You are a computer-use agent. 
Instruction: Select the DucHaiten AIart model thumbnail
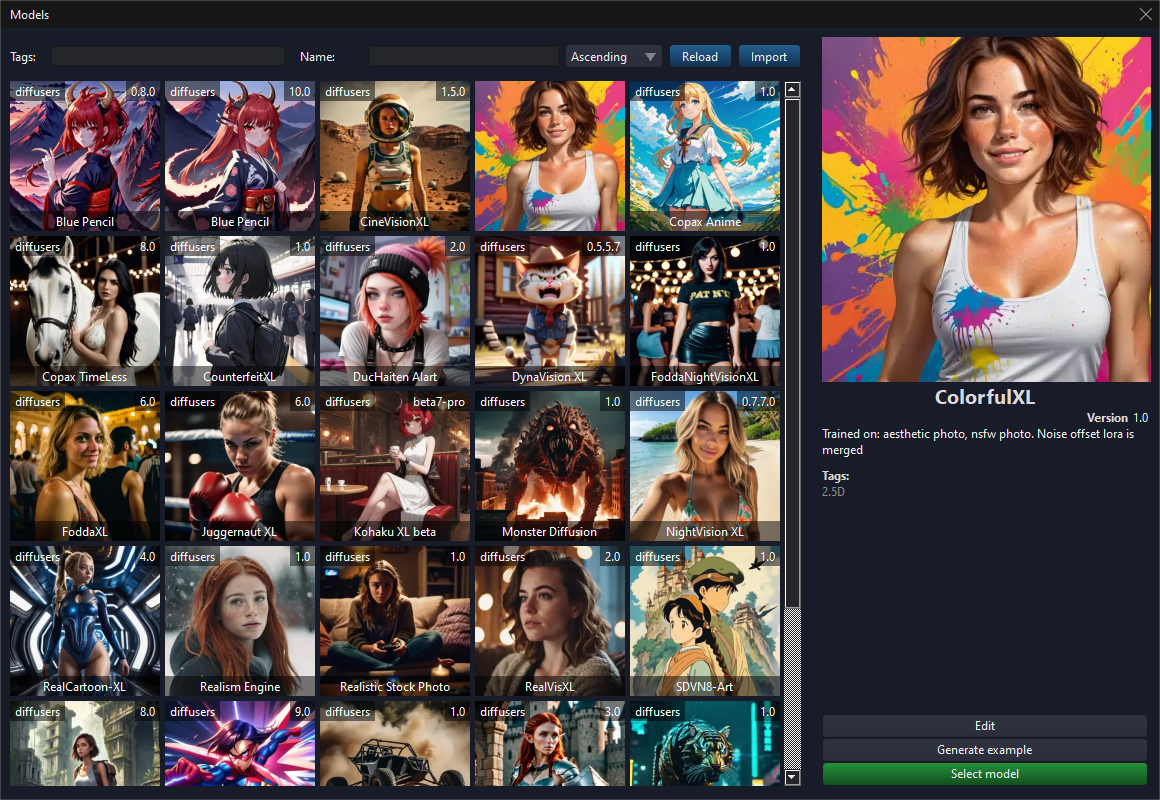click(x=395, y=312)
